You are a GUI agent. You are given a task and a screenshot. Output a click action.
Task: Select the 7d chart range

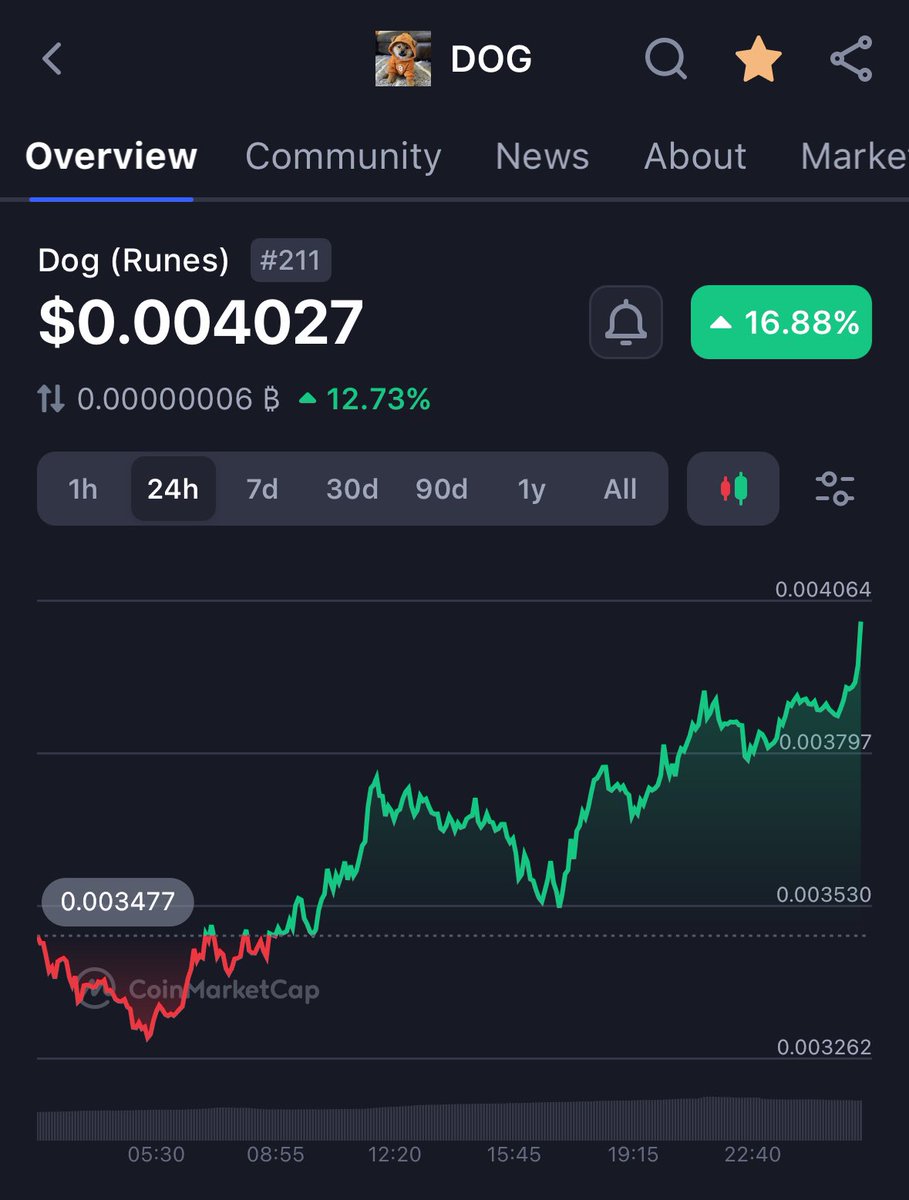point(262,489)
